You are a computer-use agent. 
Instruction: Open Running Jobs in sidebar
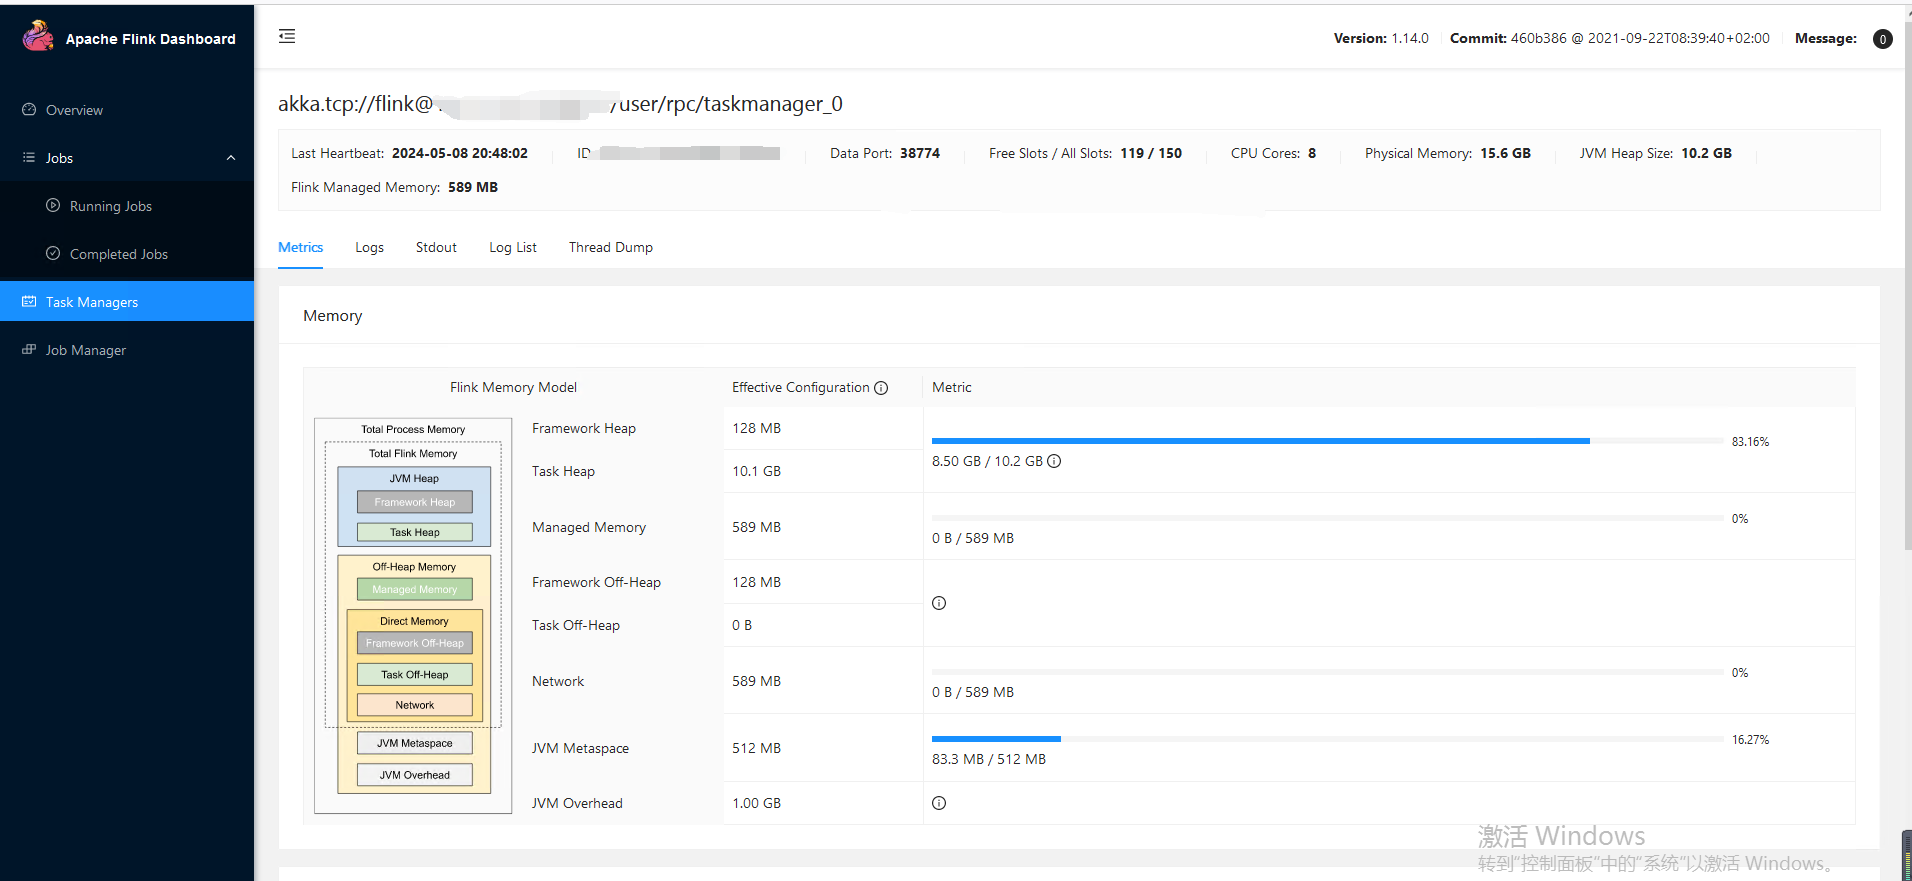(x=110, y=206)
